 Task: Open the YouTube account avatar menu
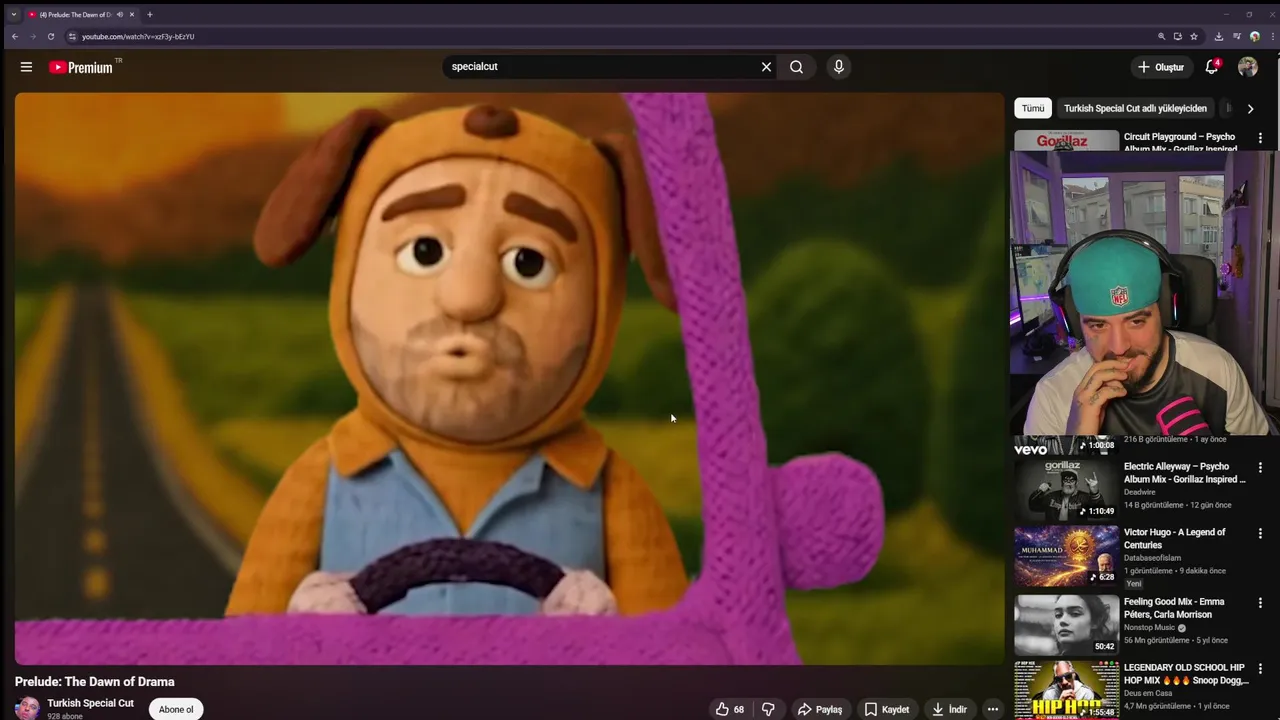pos(1248,67)
